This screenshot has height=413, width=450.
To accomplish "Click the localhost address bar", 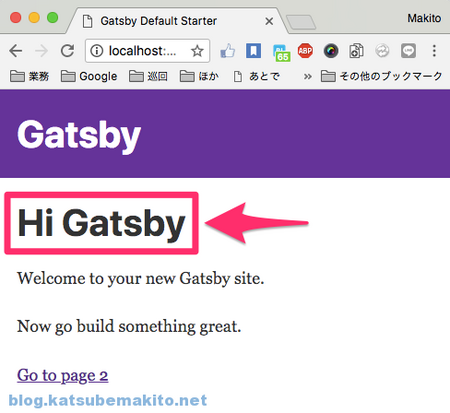I will point(147,51).
